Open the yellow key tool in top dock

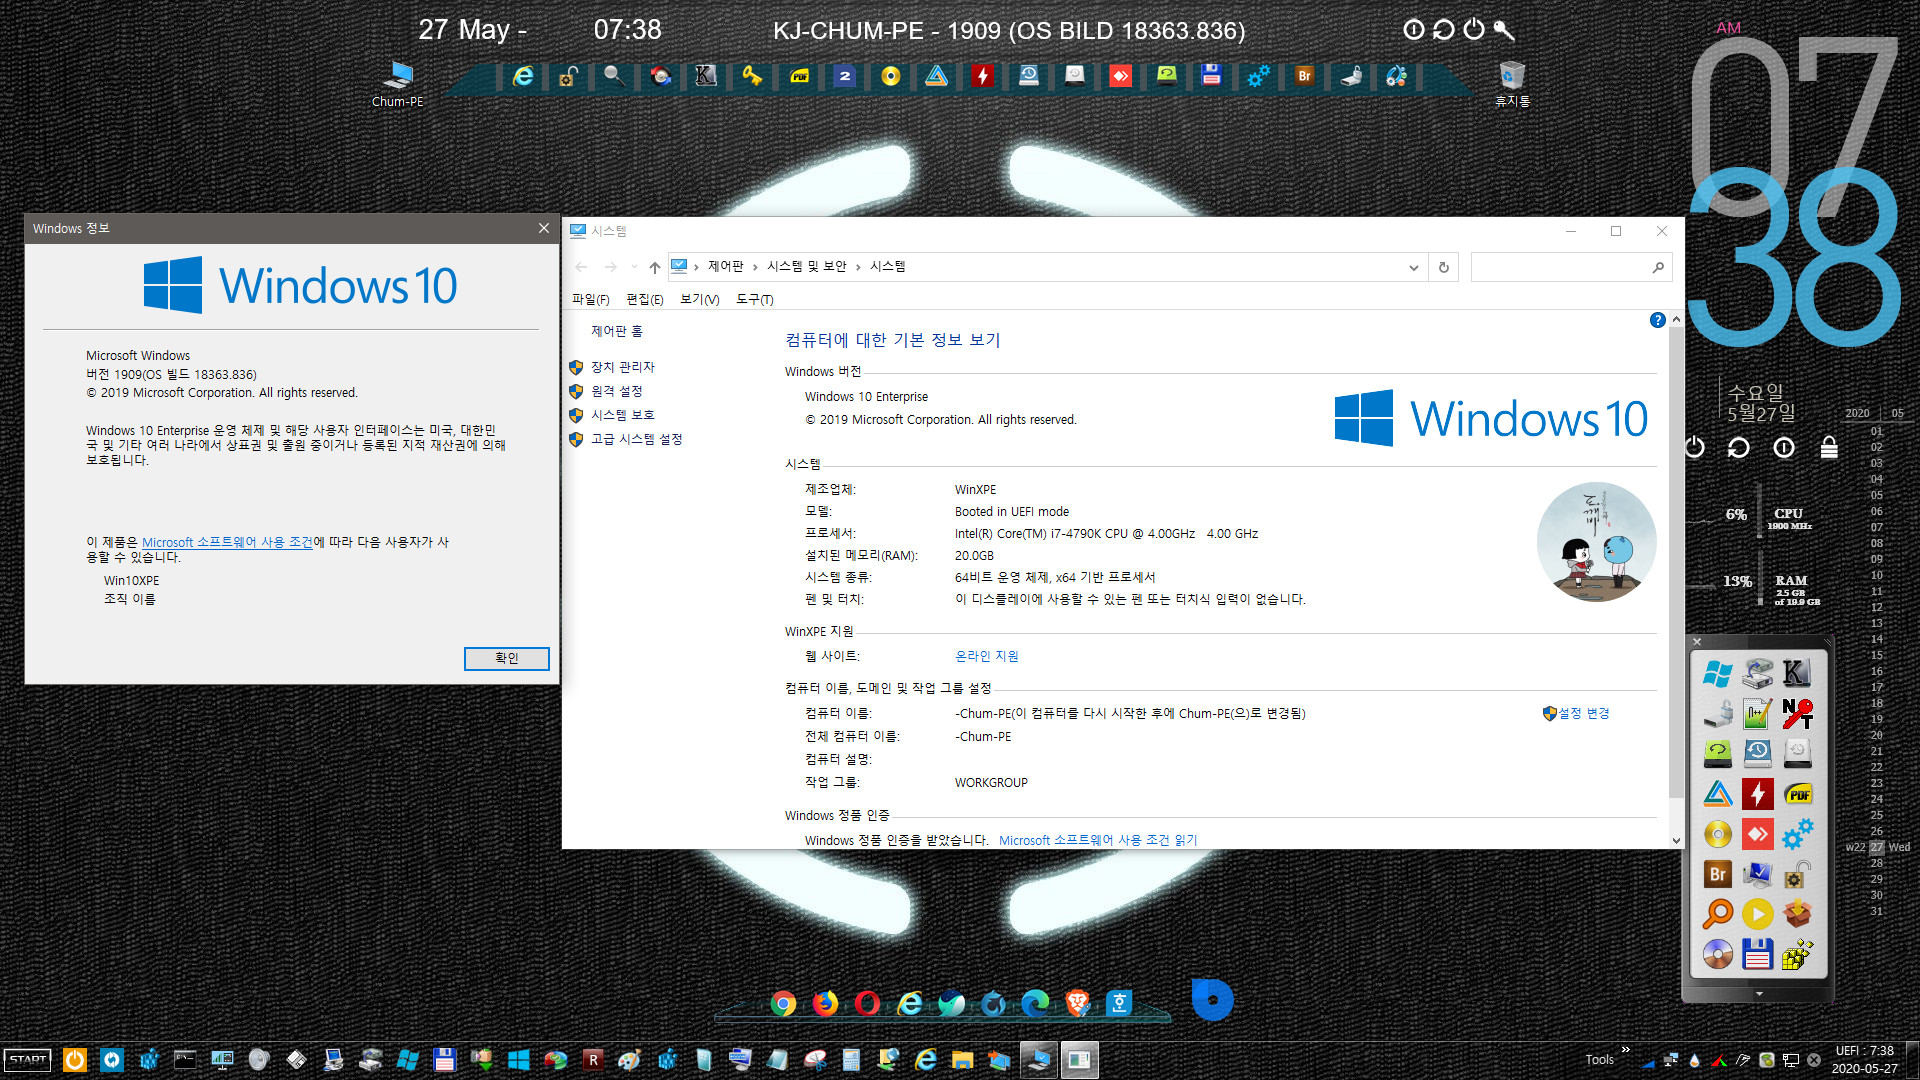(752, 76)
